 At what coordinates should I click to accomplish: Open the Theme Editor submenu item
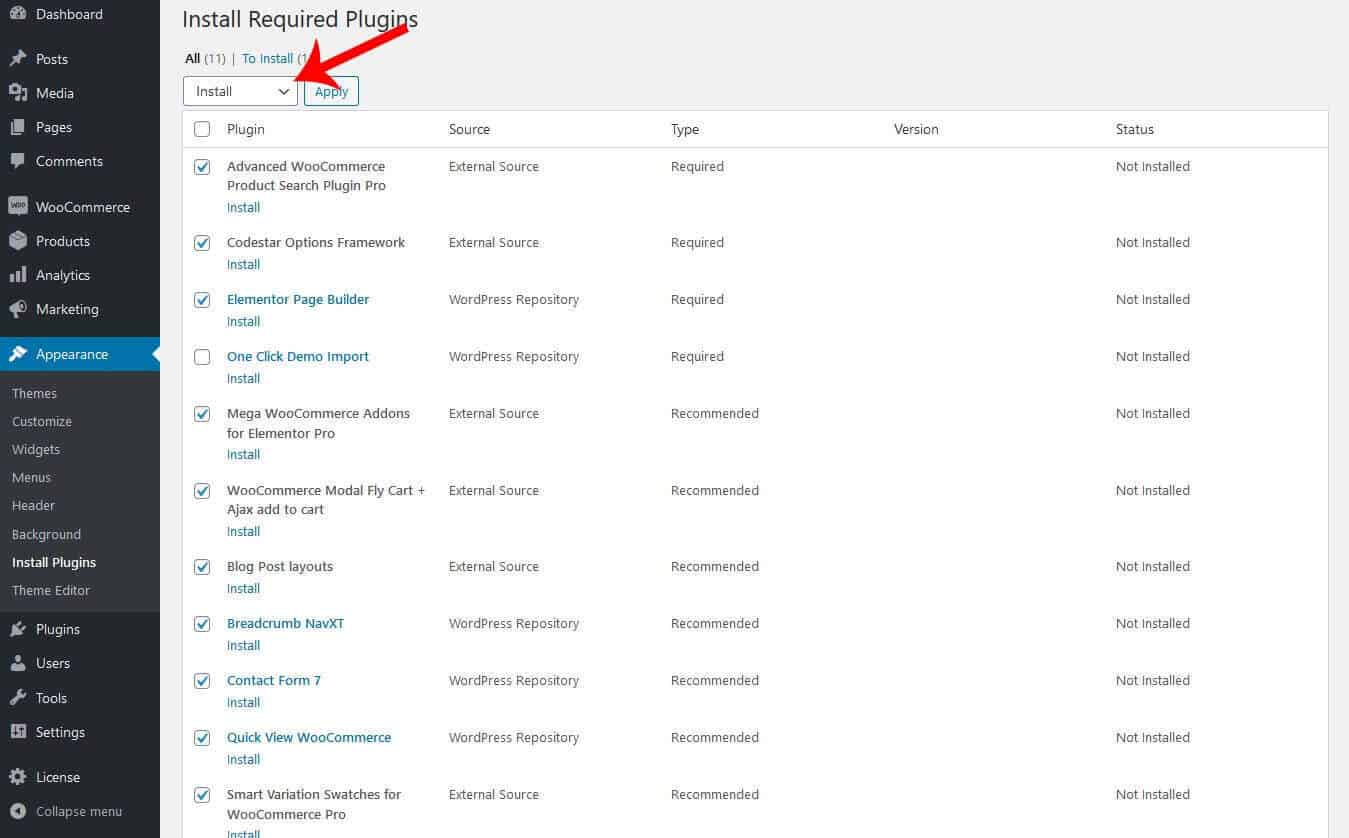point(51,590)
